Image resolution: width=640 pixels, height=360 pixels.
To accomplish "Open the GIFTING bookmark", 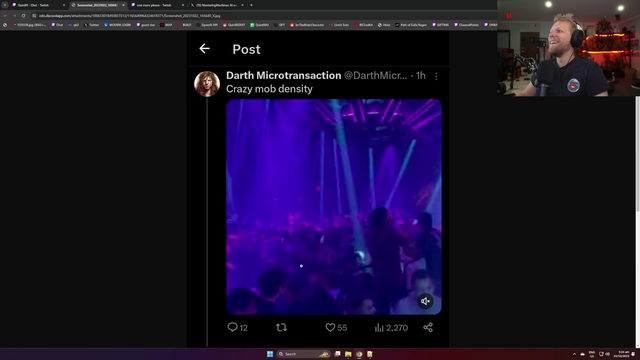I will (440, 25).
